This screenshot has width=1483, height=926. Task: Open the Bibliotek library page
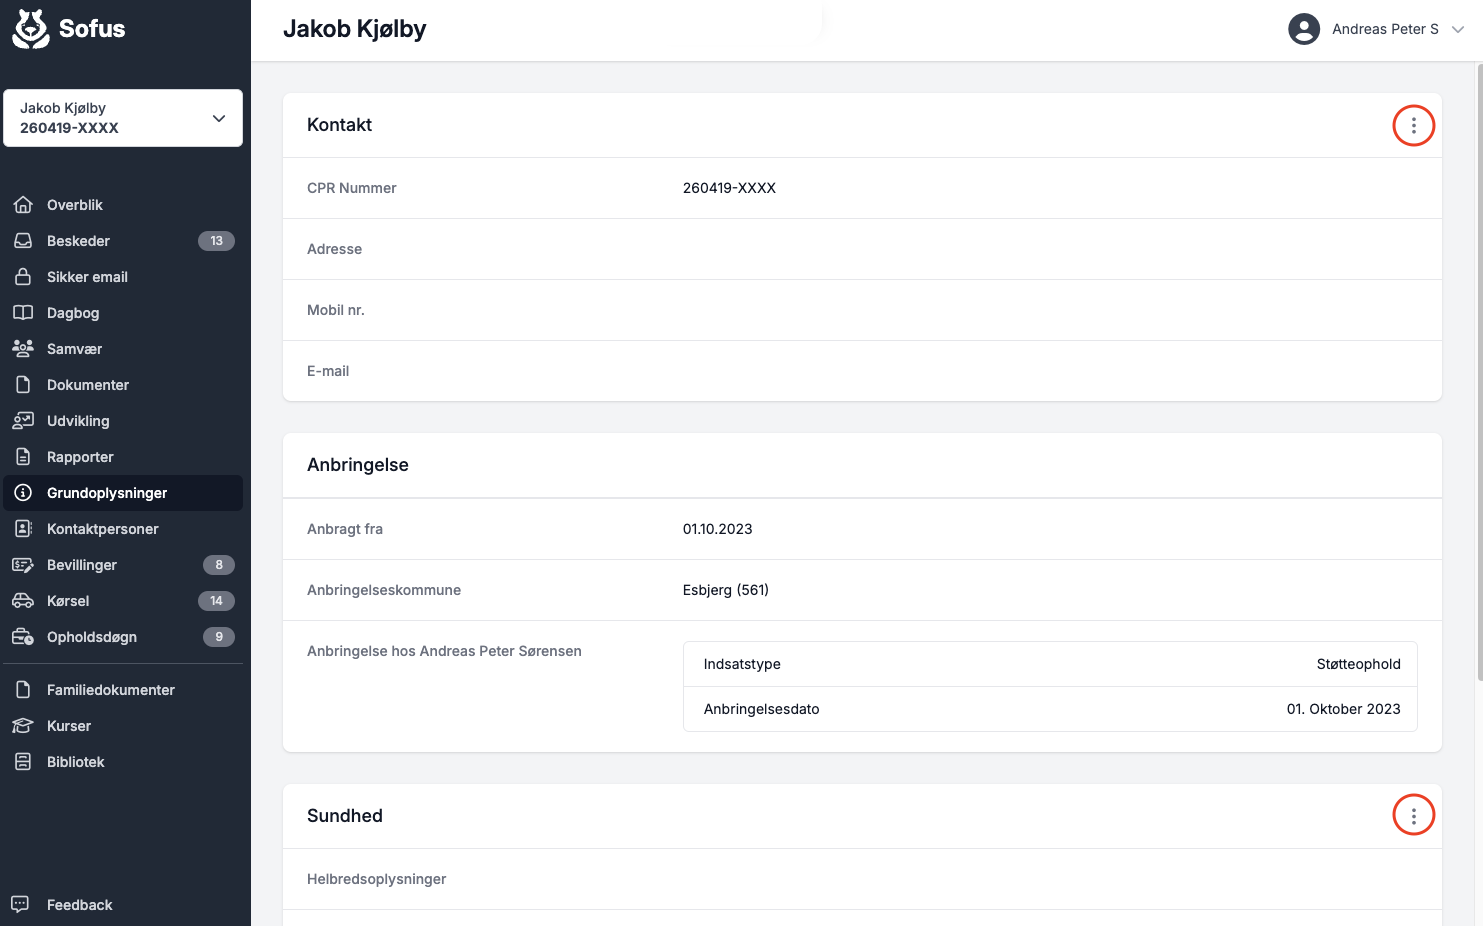75,762
